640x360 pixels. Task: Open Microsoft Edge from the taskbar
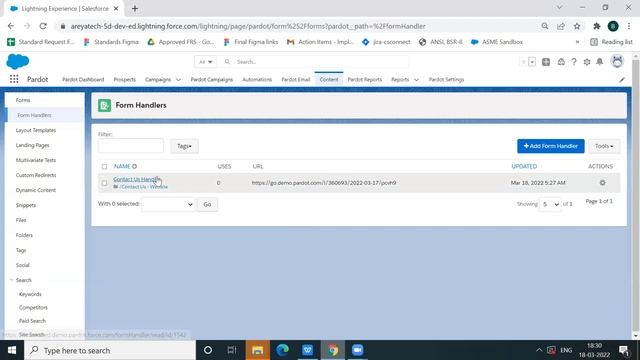pos(282,350)
